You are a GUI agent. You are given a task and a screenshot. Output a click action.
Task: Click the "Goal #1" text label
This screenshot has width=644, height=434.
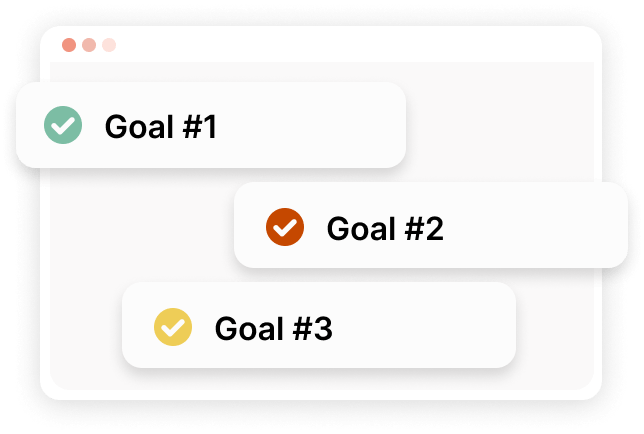(x=160, y=127)
